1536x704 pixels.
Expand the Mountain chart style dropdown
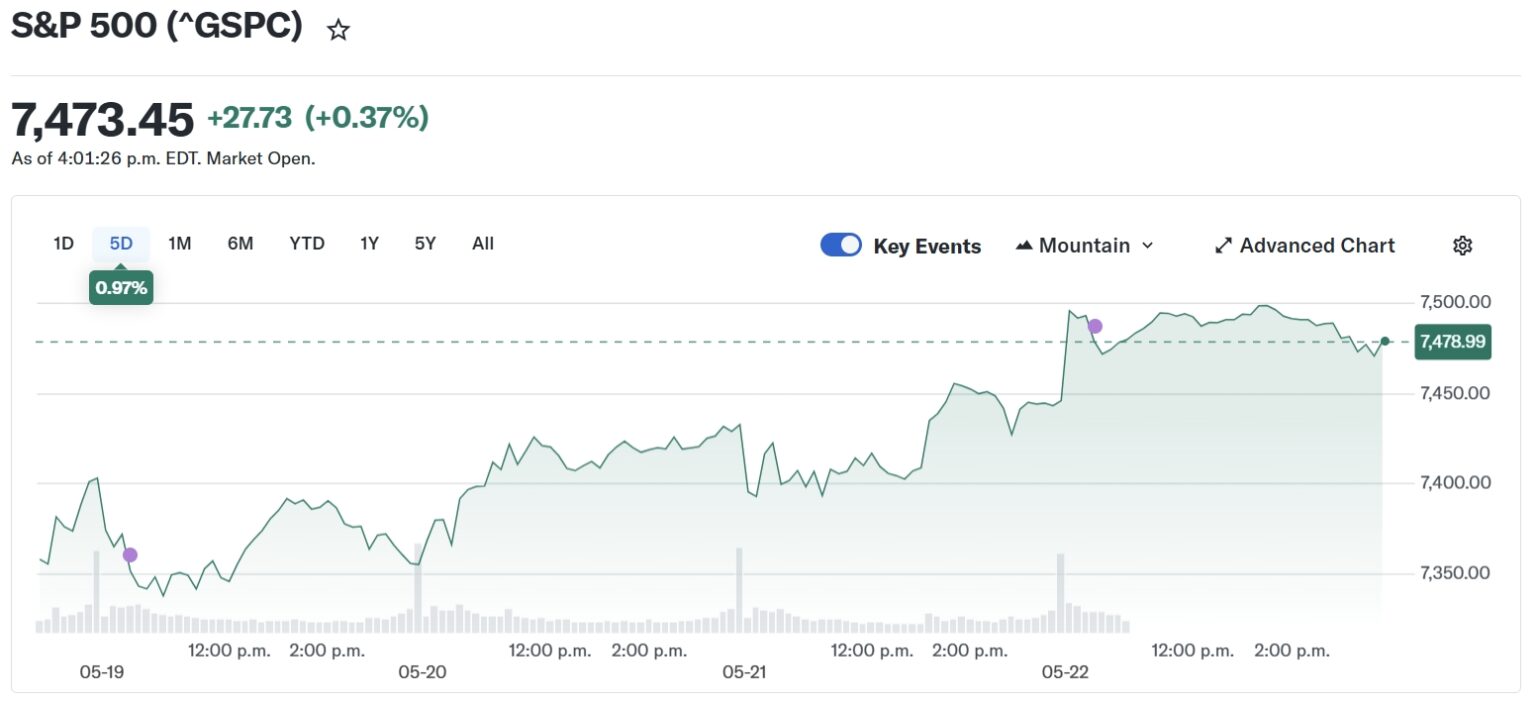pos(1085,246)
